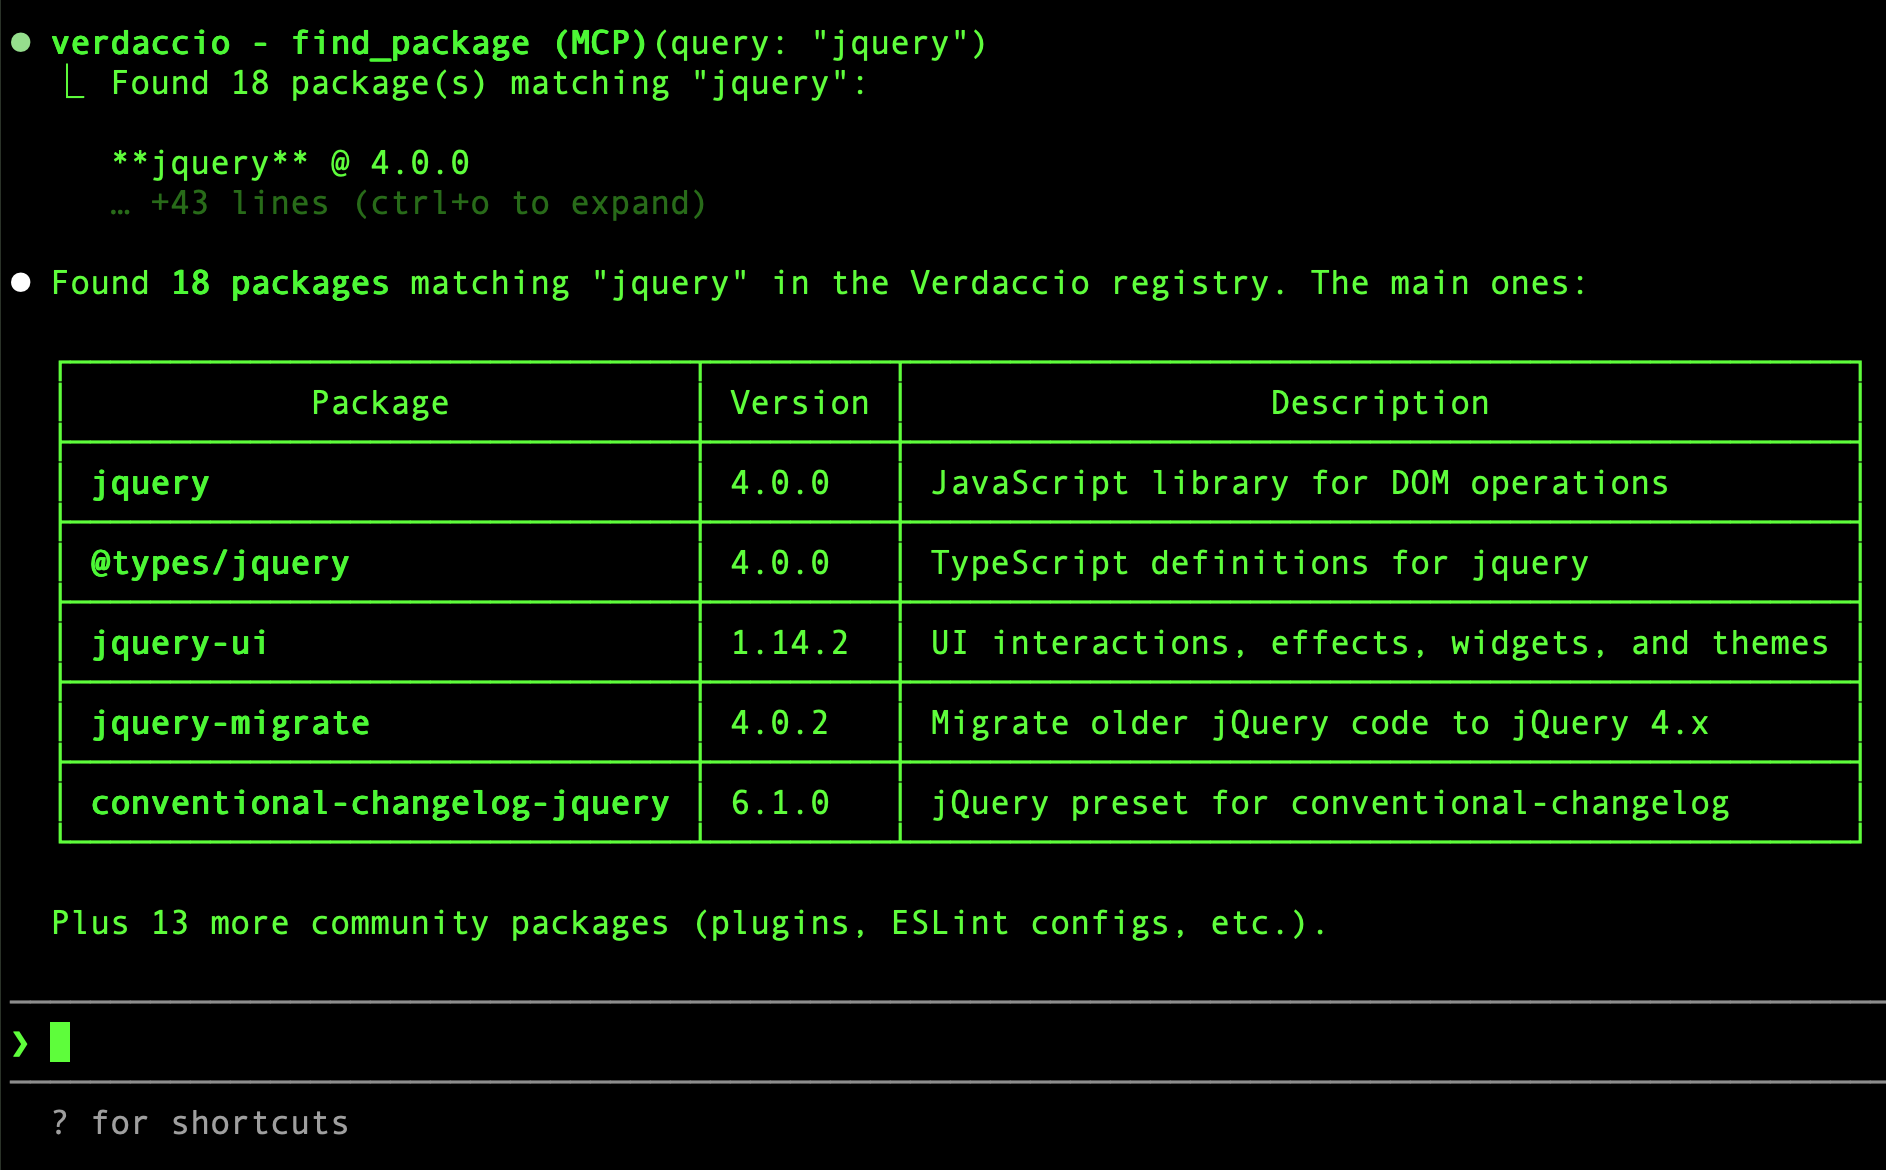Select the 'conventional-changelog-jquery' package cell
Viewport: 1886px width, 1170px height.
pos(380,803)
